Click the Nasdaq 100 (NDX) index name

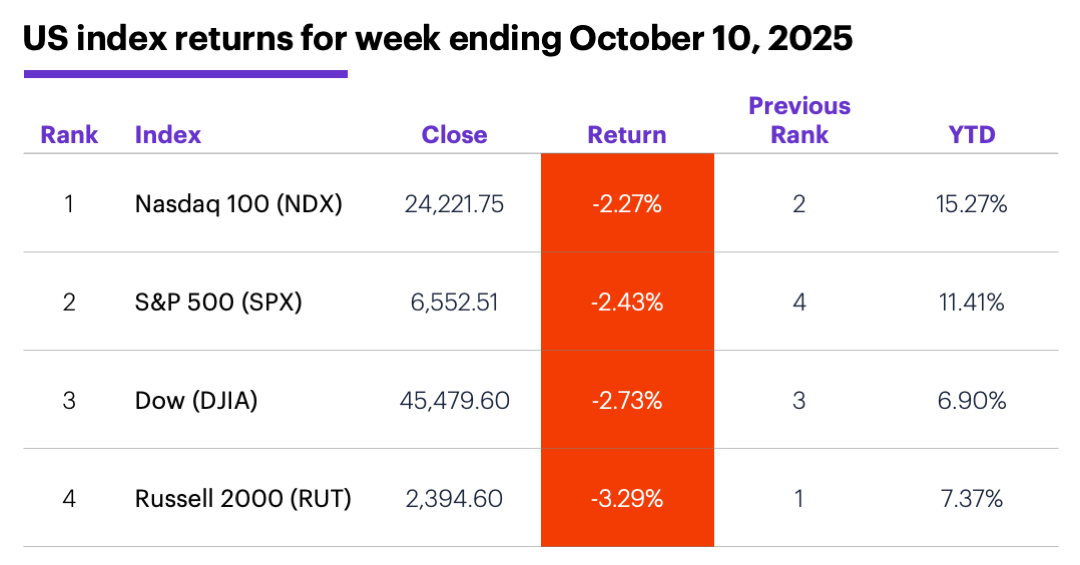pos(238,204)
